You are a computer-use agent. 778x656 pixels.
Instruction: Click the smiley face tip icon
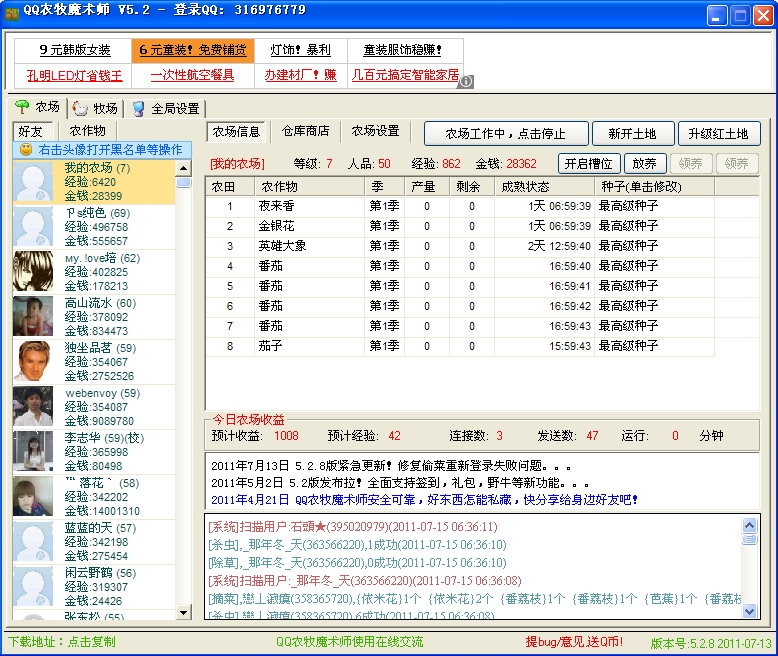coord(26,149)
